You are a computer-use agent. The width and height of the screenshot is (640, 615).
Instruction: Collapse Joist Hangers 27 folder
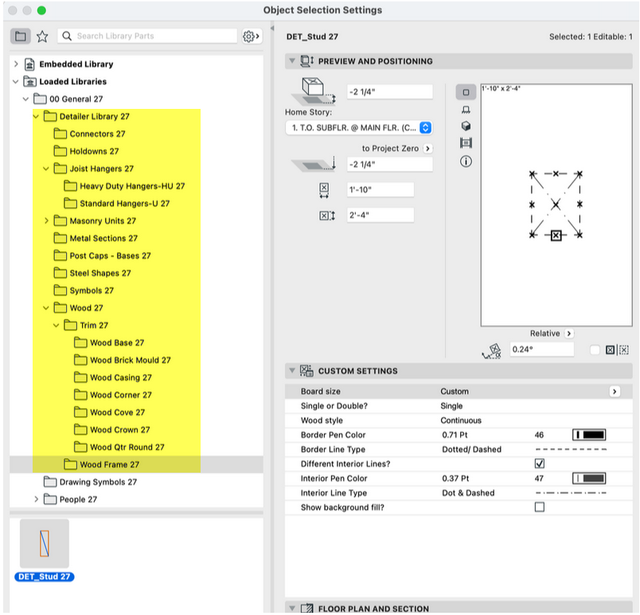[46, 169]
